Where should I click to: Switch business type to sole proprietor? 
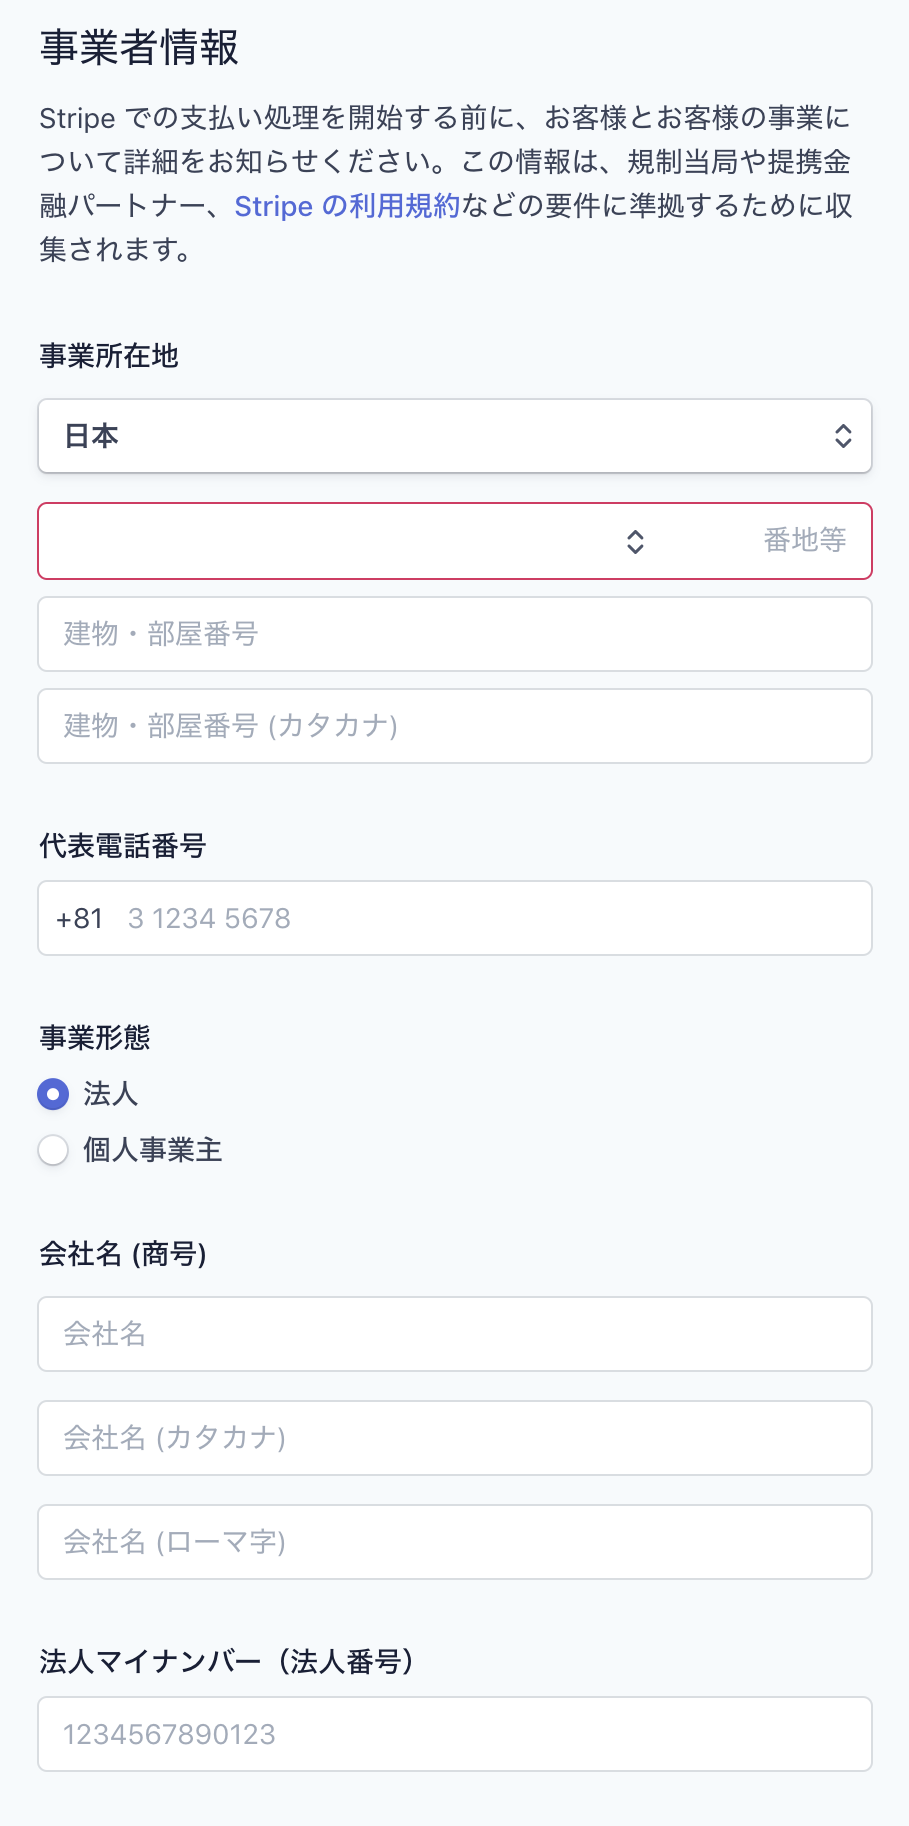tap(53, 1150)
